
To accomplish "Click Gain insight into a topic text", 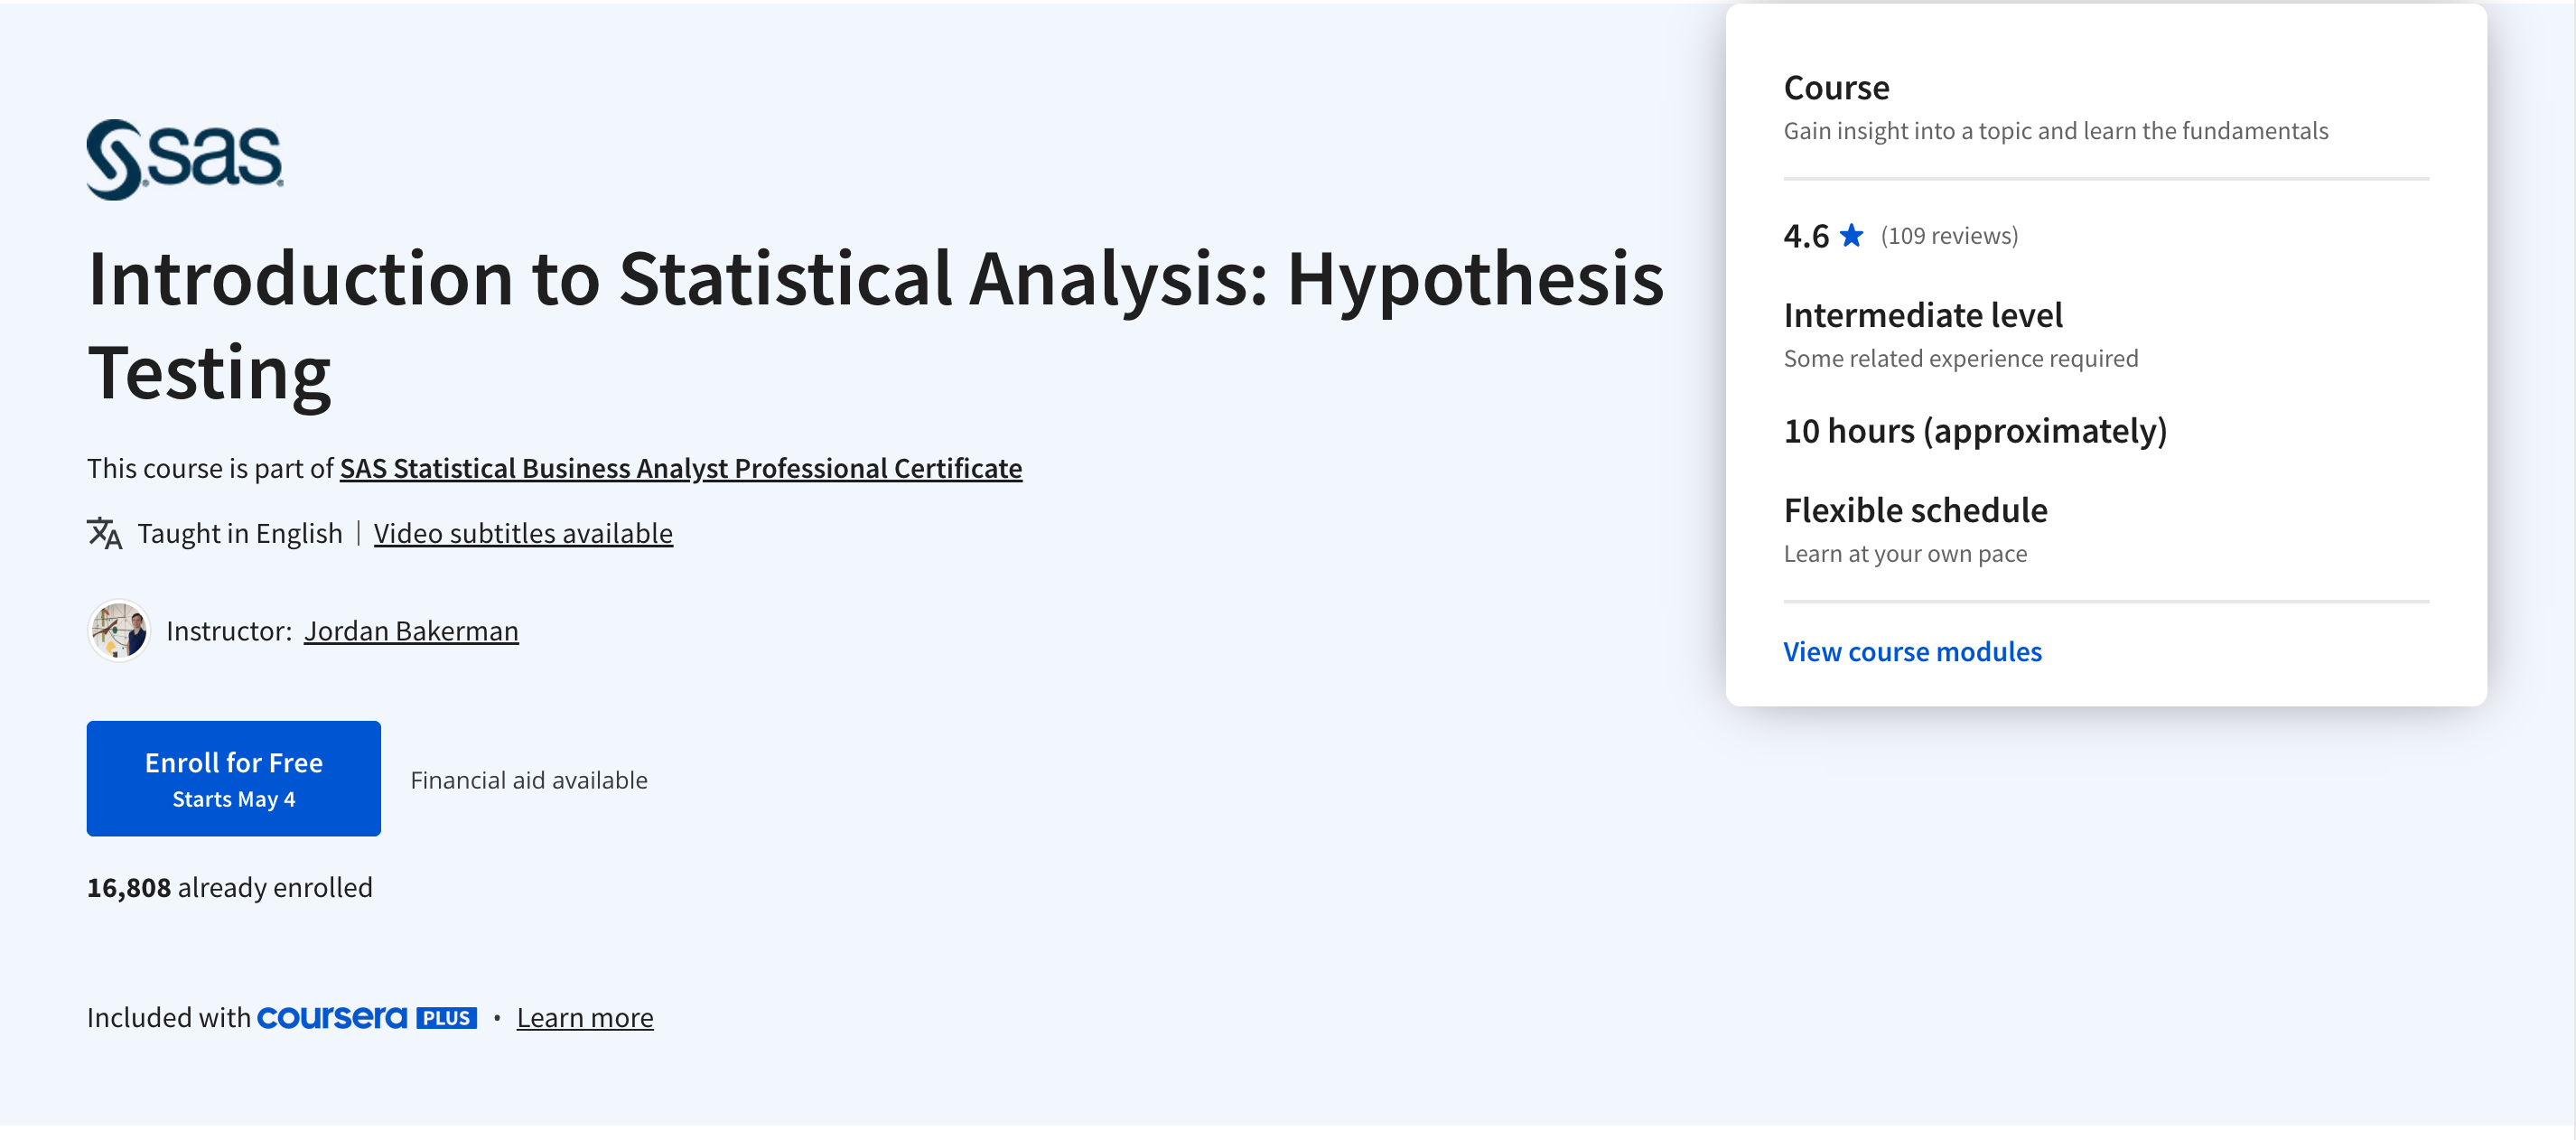I will [x=2056, y=131].
